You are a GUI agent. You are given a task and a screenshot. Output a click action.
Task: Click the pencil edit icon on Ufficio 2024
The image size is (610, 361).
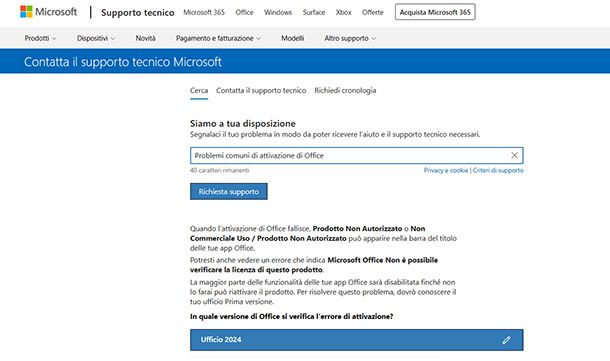(506, 340)
